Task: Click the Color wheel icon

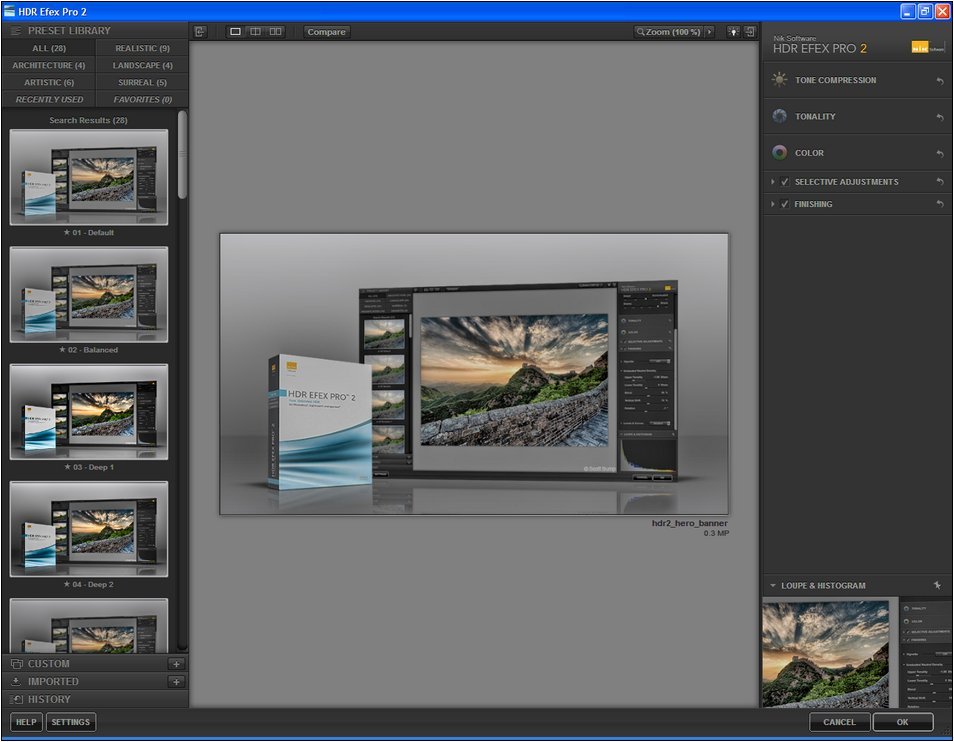Action: (x=779, y=153)
